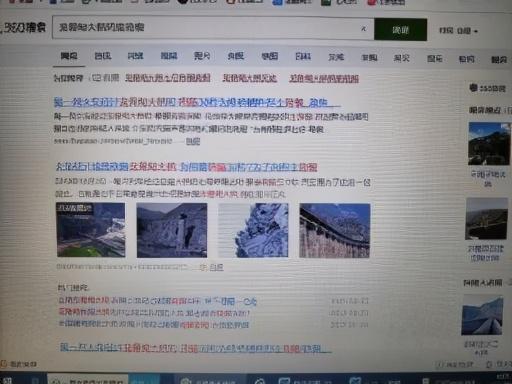Open the dropdown caret right of search button
The height and width of the screenshot is (384, 512).
point(476,31)
